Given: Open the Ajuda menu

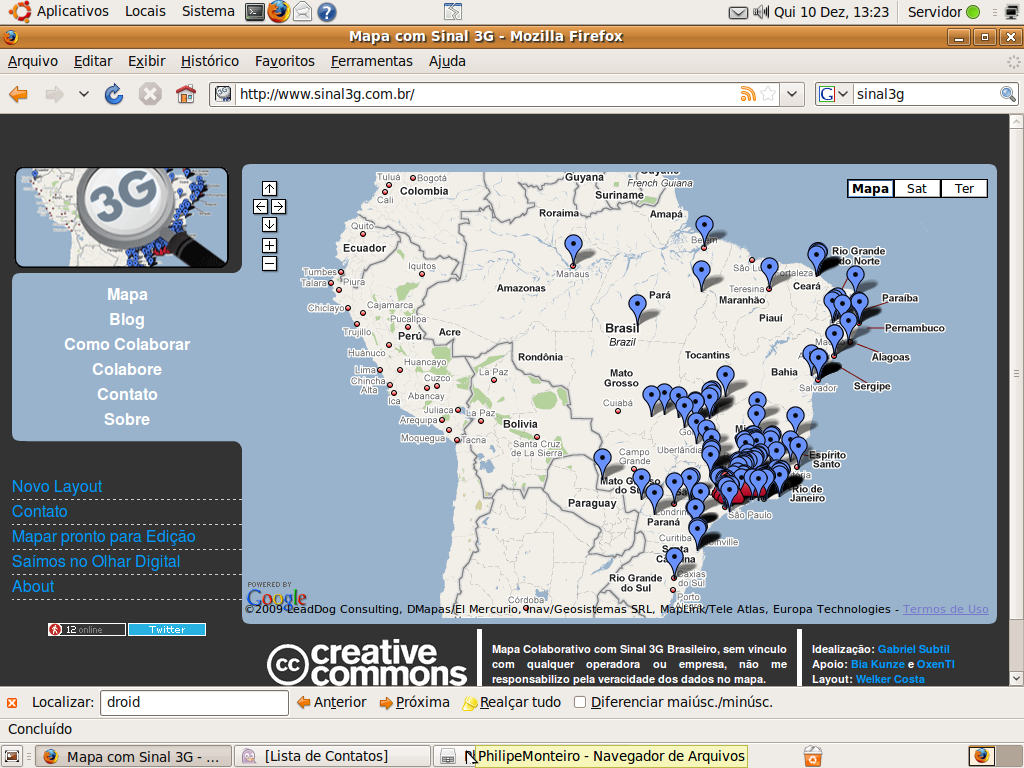Looking at the screenshot, I should coord(447,61).
